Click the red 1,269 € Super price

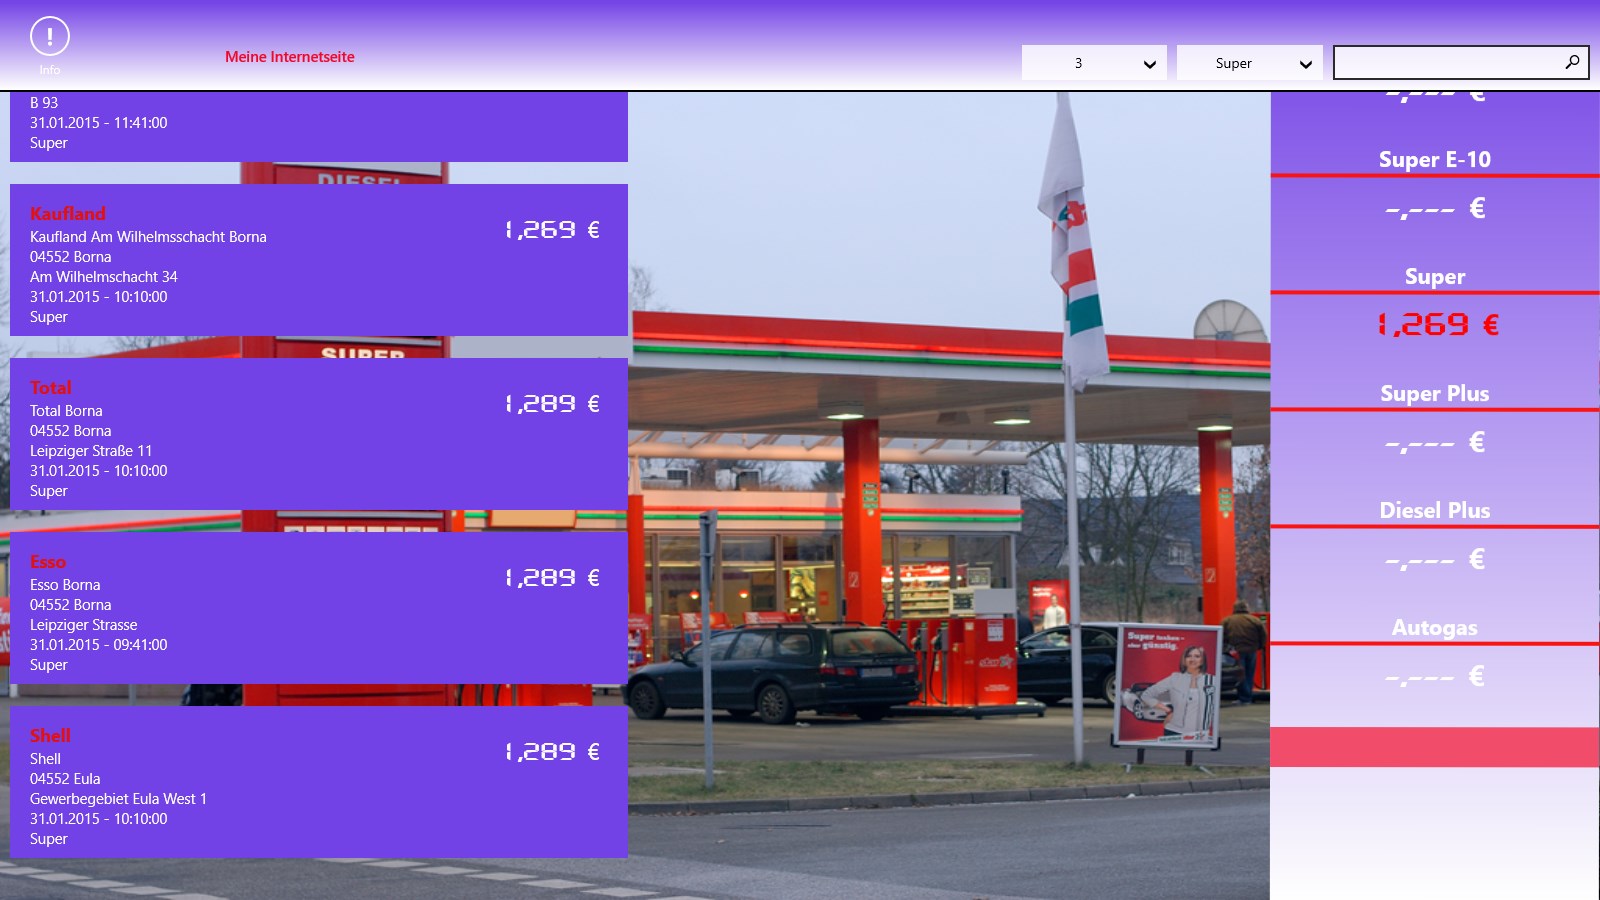(1437, 325)
